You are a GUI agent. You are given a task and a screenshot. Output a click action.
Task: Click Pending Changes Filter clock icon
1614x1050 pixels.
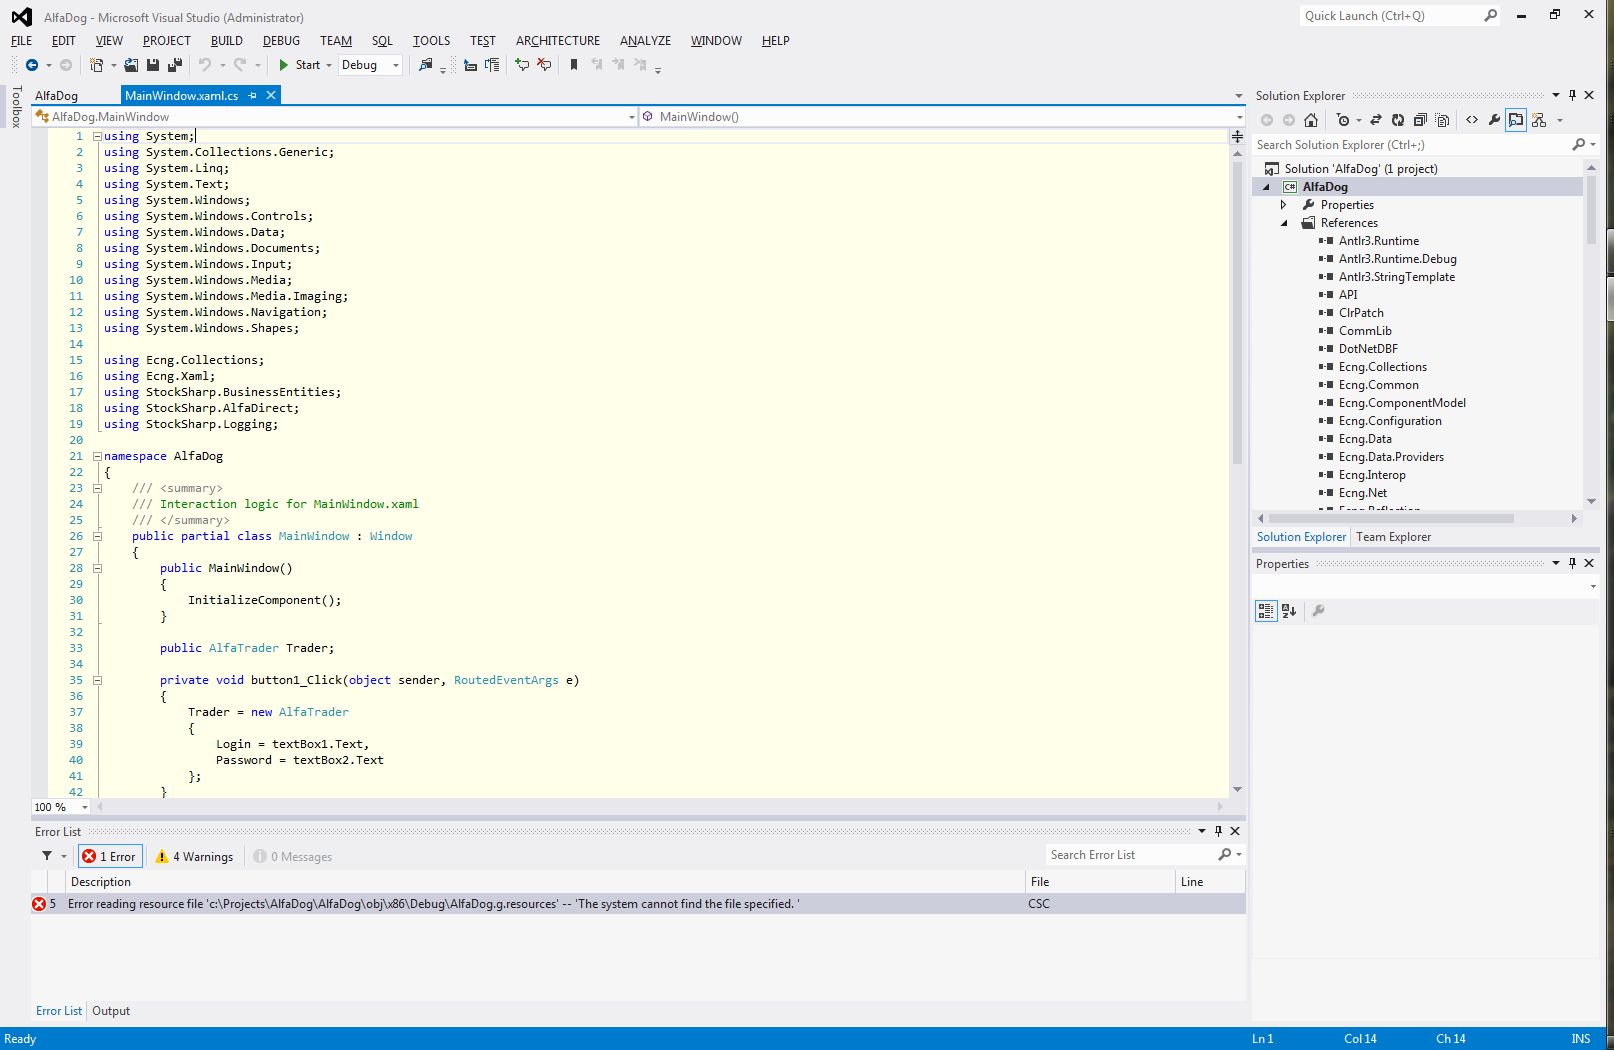[1343, 120]
